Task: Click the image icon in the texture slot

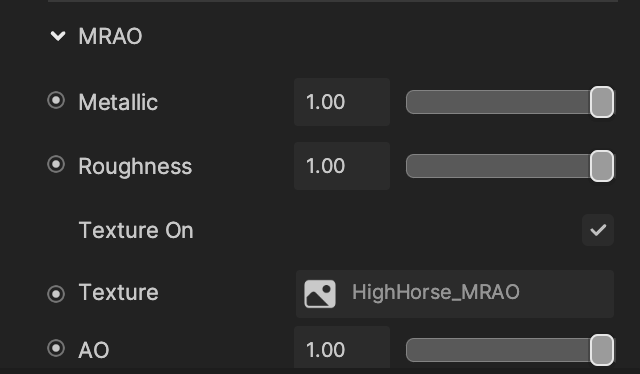Action: tap(320, 294)
